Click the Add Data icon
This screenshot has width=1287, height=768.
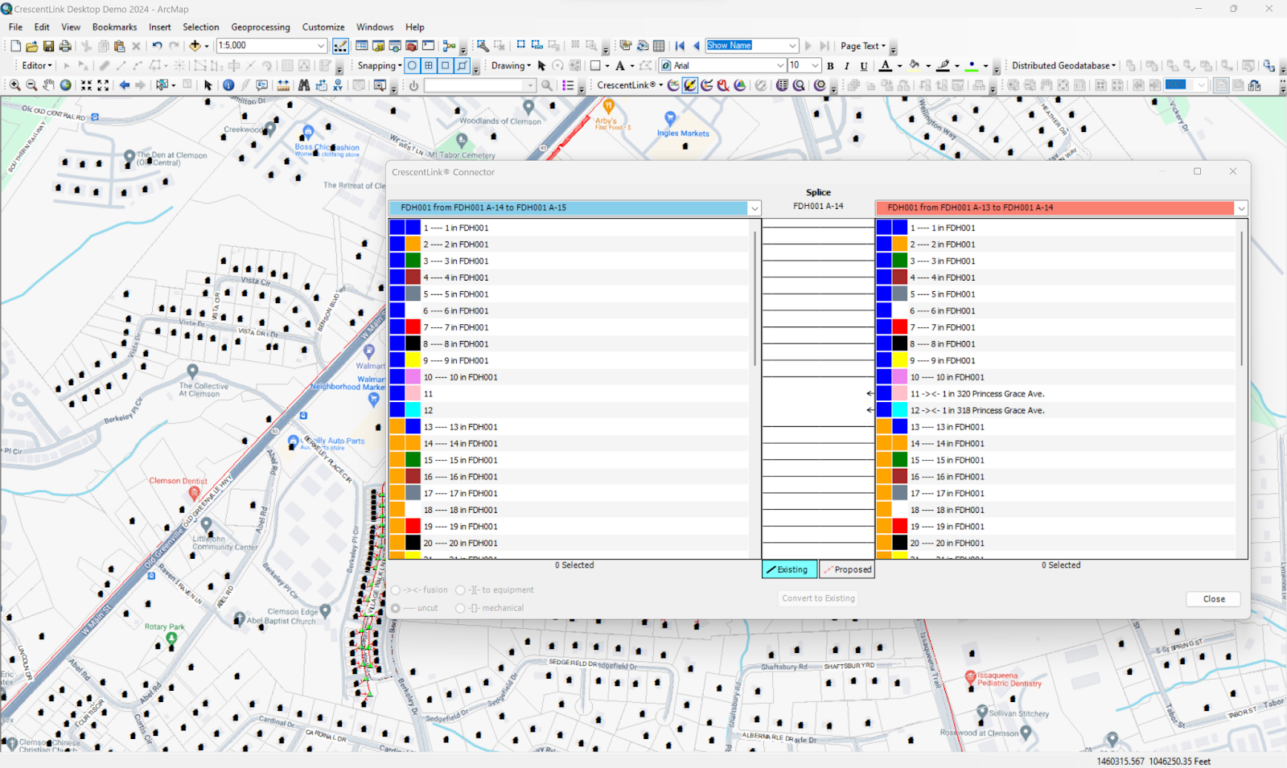click(x=194, y=46)
